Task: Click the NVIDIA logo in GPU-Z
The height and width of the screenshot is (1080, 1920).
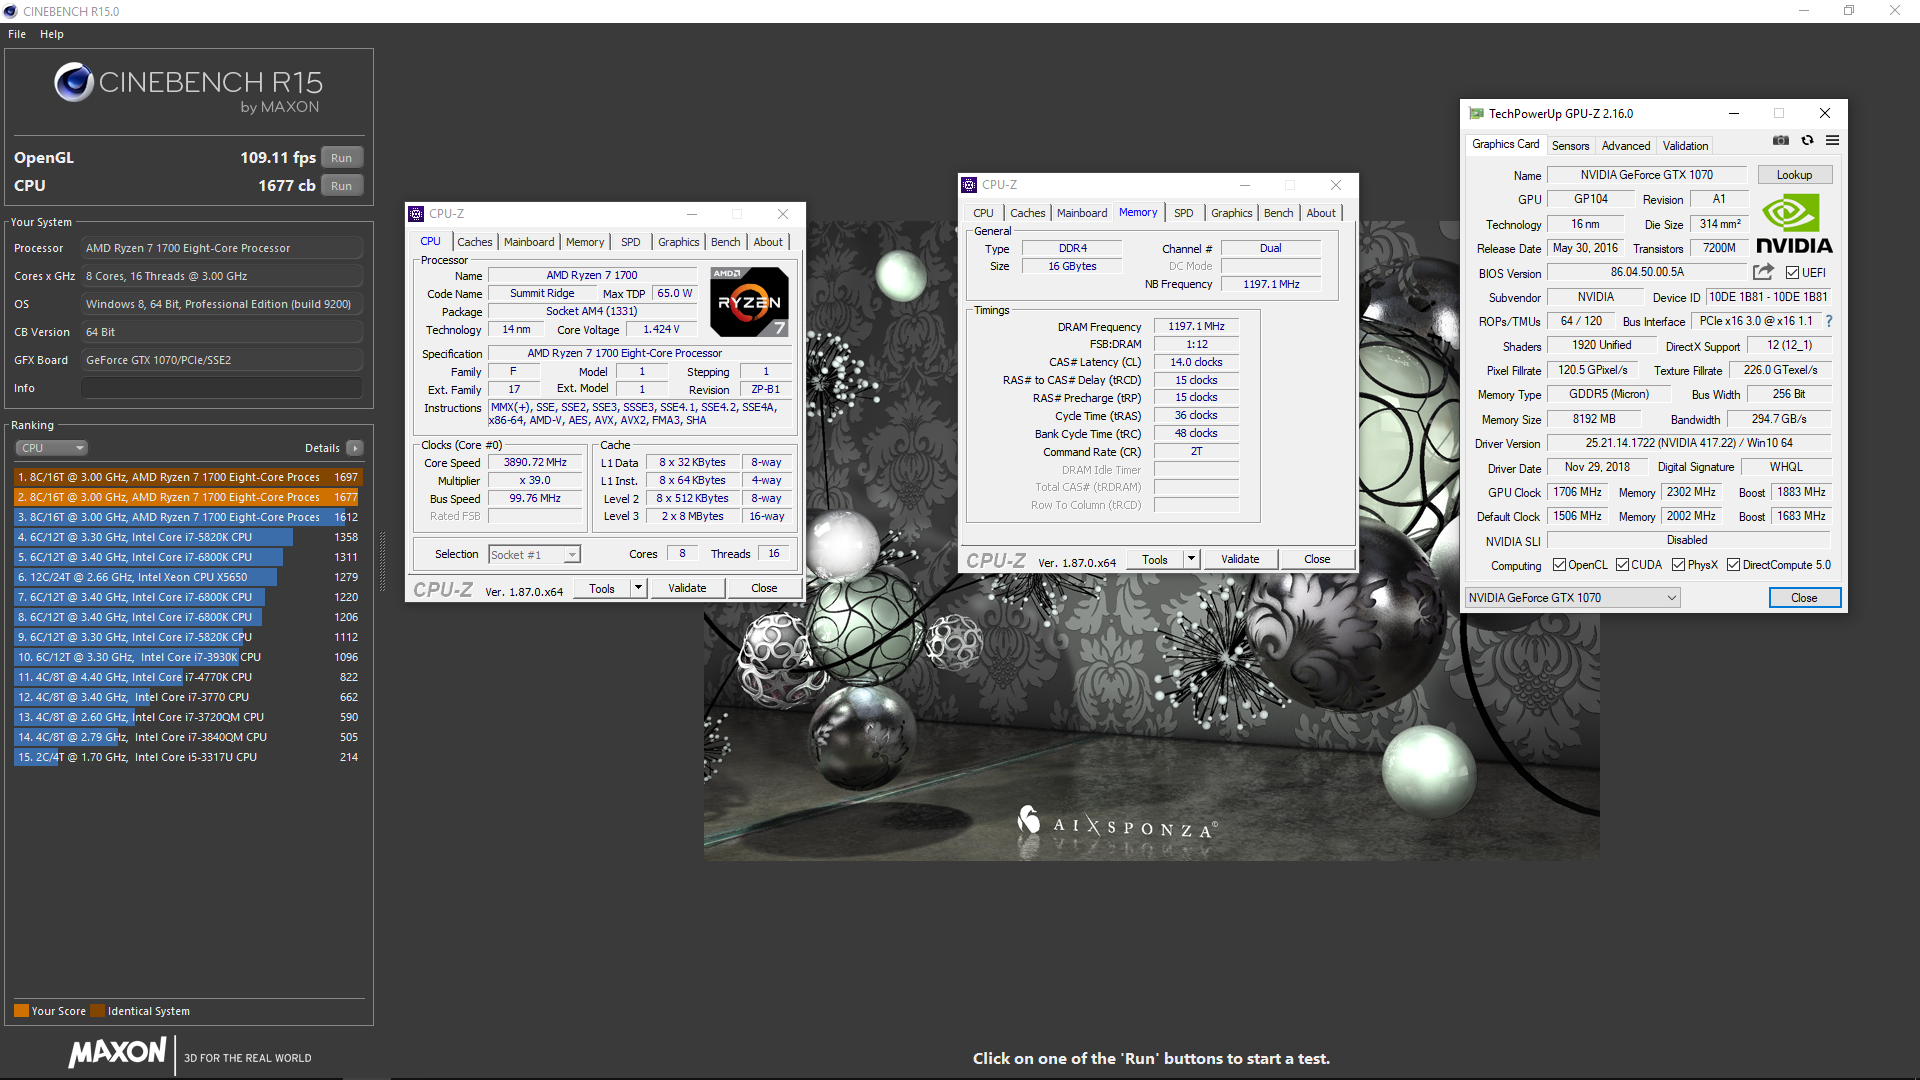Action: pyautogui.click(x=1794, y=225)
